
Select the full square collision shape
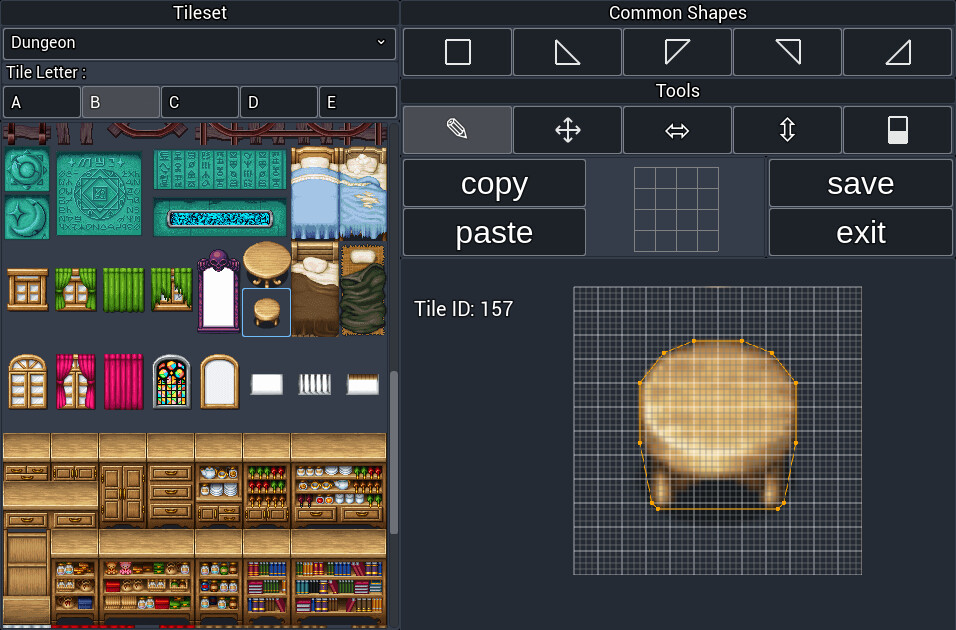(457, 52)
